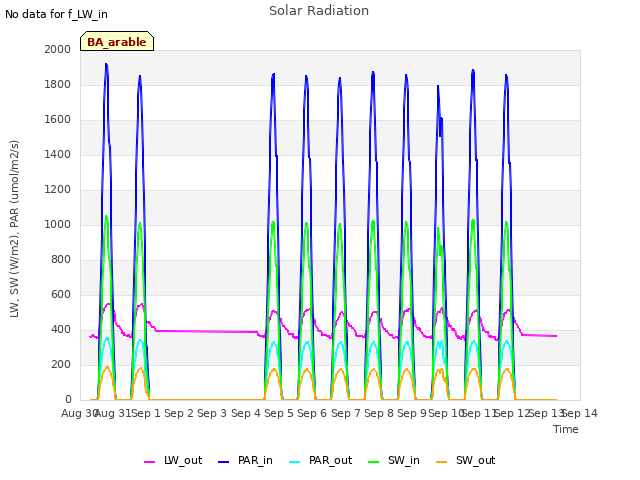This screenshot has height=480, width=640.
Task: Click the Sep 5 x-axis tick label
Action: [279, 413]
